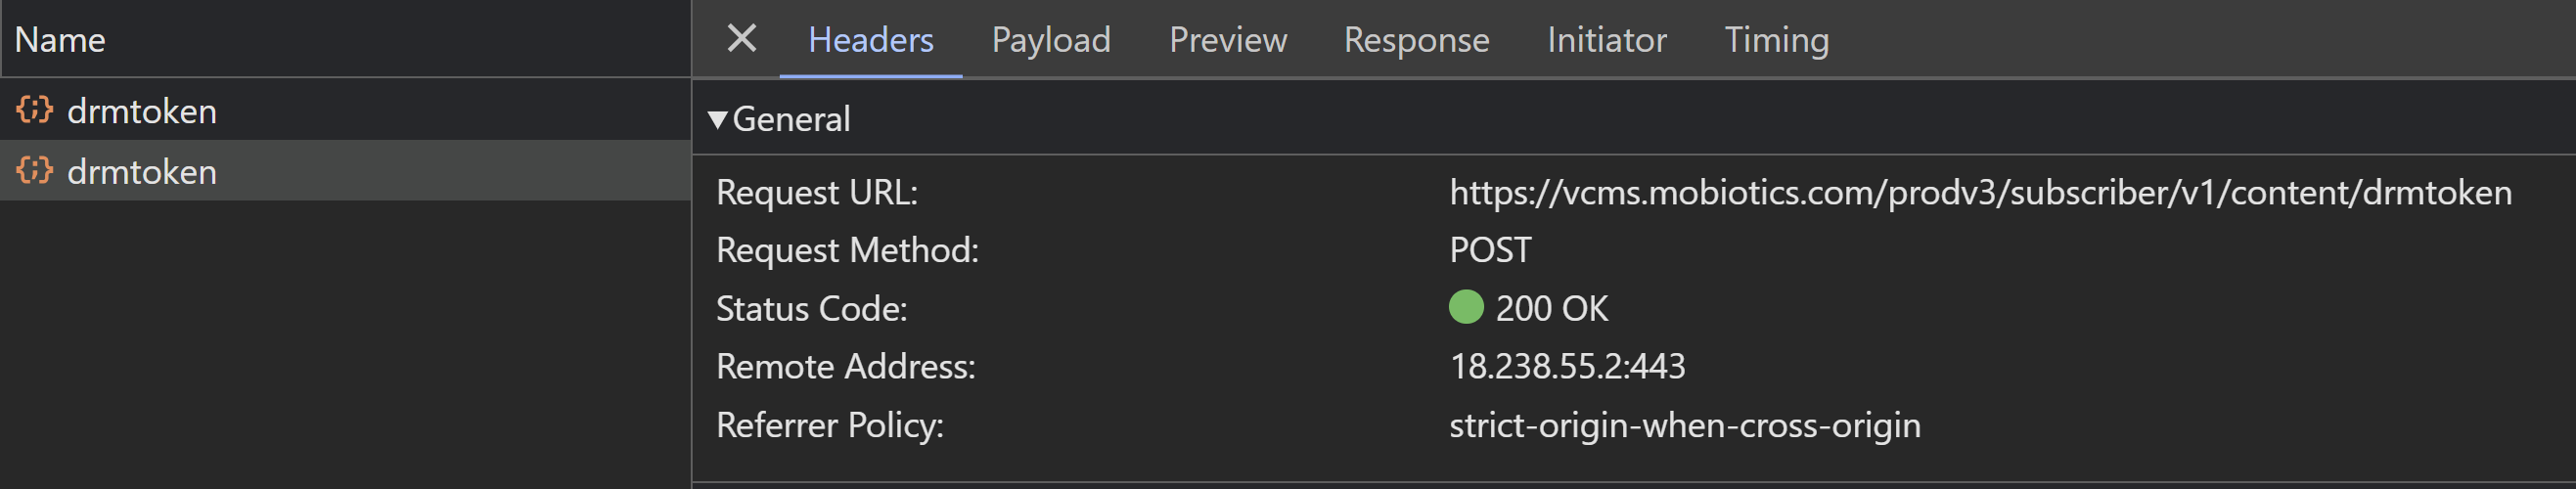View the Initiator tab
Image resolution: width=2576 pixels, height=489 pixels.
click(x=1606, y=40)
